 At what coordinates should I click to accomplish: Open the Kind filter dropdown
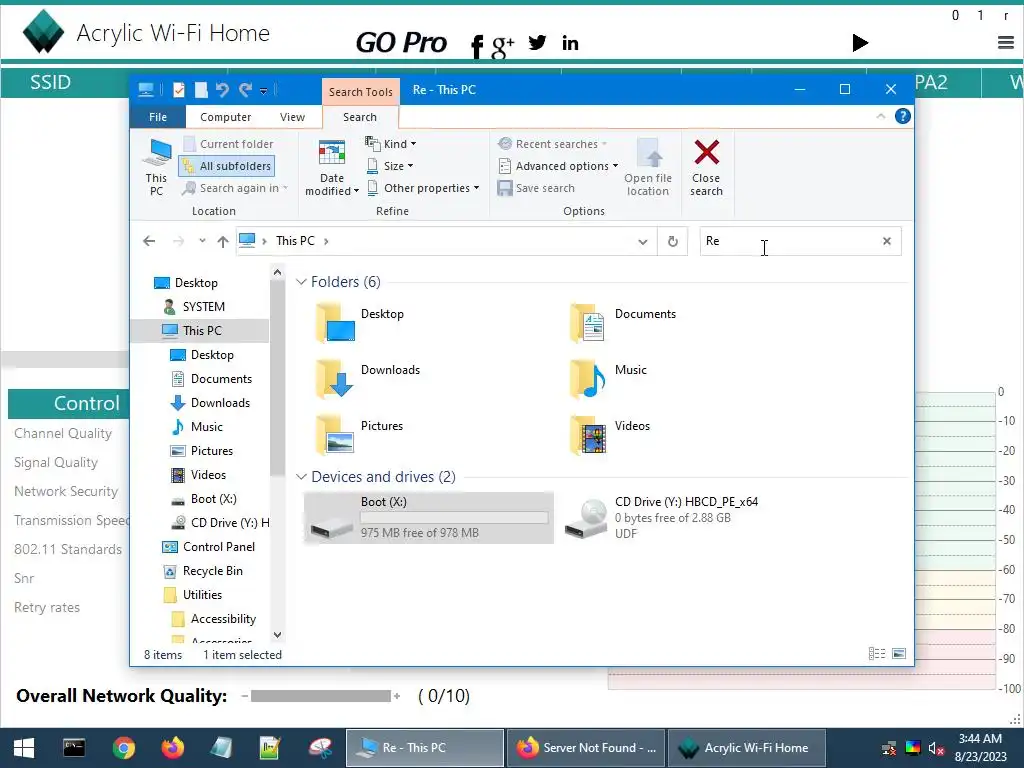click(x=391, y=144)
